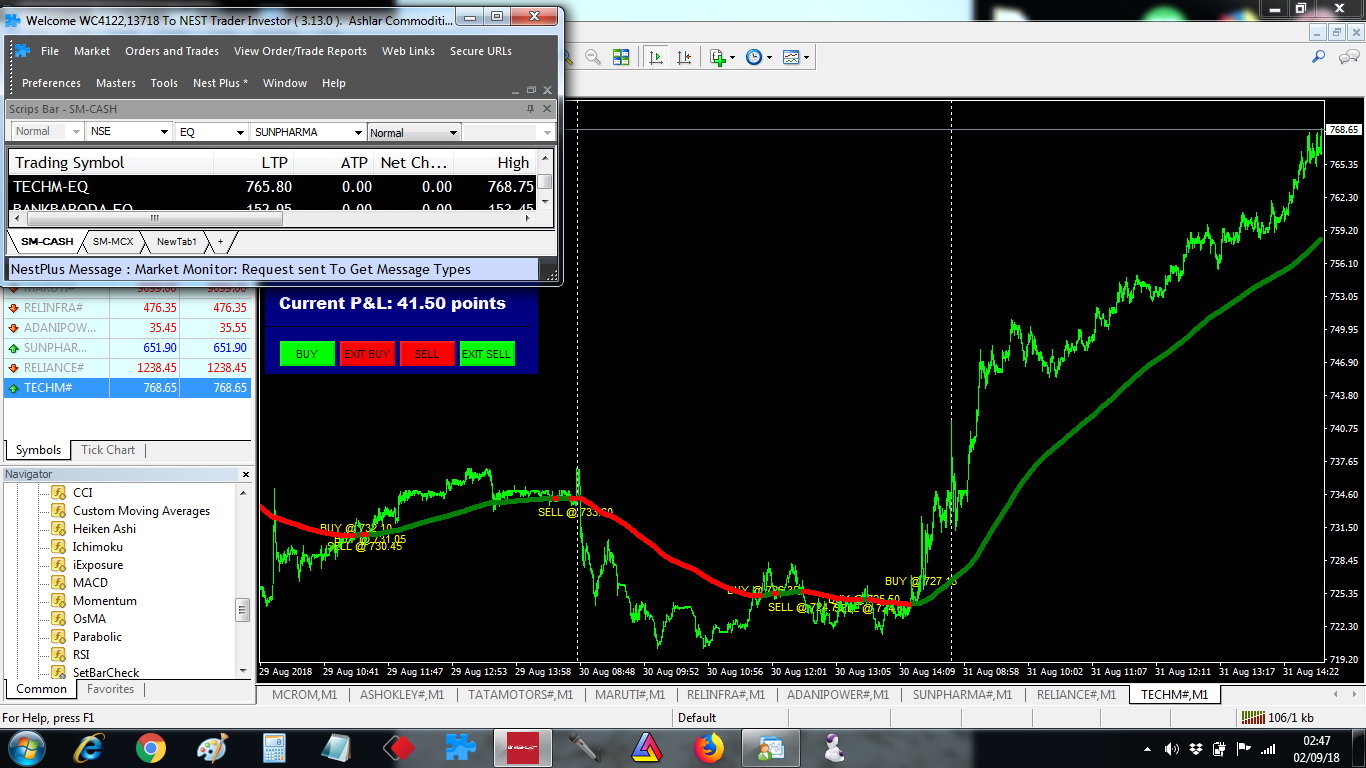Close the Scrips Bar panel
Screen dimensions: 1366x768
[x=547, y=108]
